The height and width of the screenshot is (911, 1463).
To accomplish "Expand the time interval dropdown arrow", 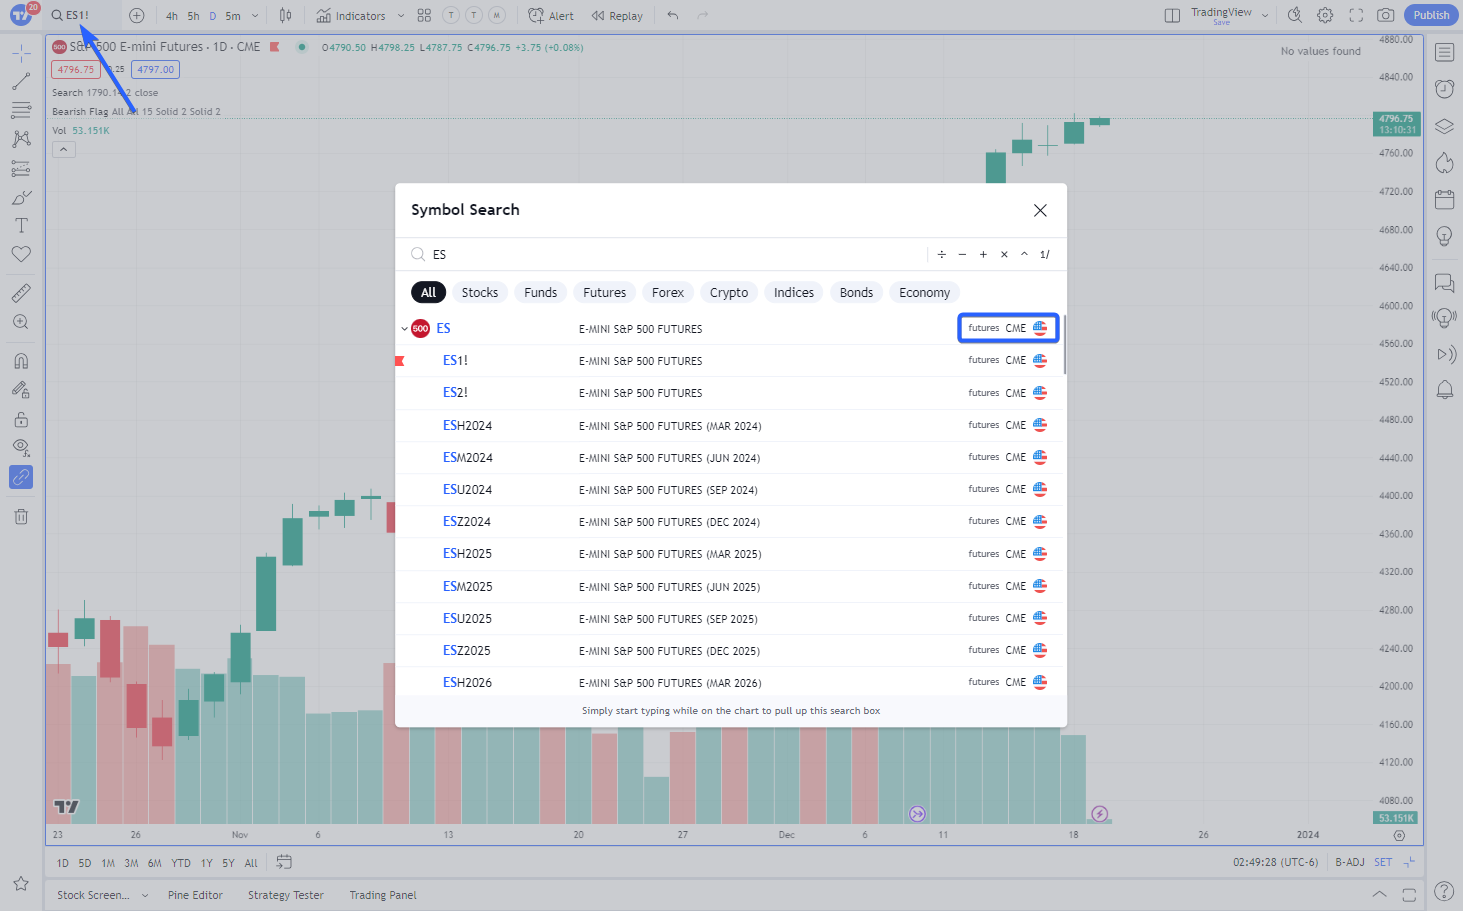I will (255, 16).
